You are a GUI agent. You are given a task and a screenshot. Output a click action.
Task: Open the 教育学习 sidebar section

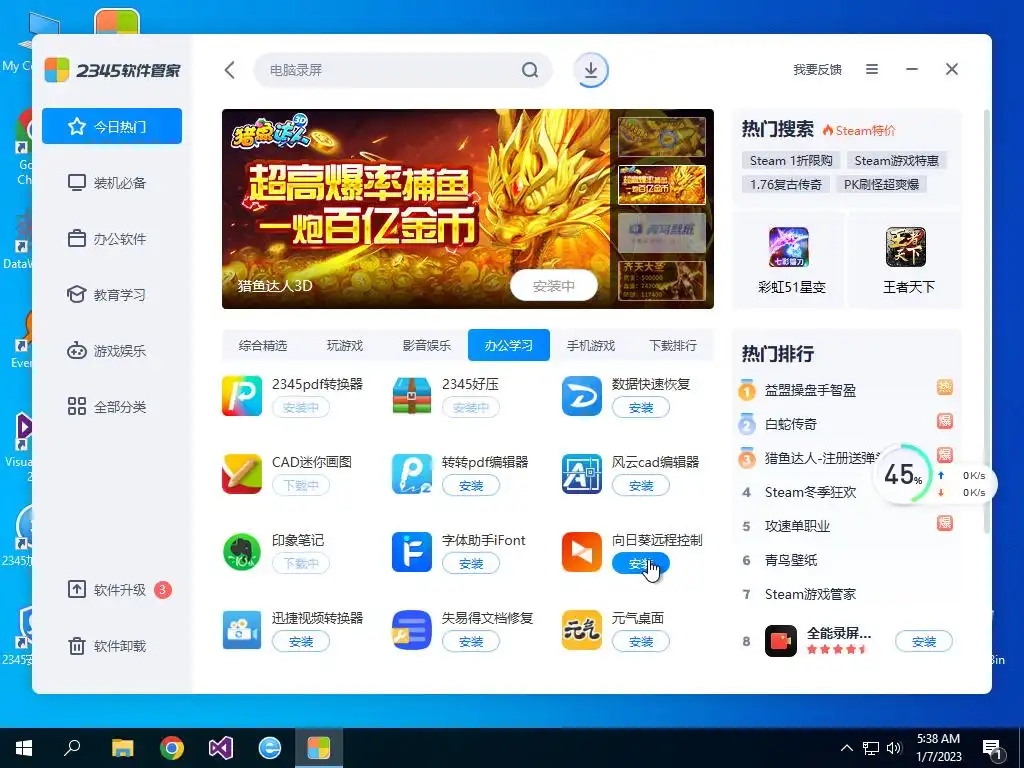tap(112, 295)
